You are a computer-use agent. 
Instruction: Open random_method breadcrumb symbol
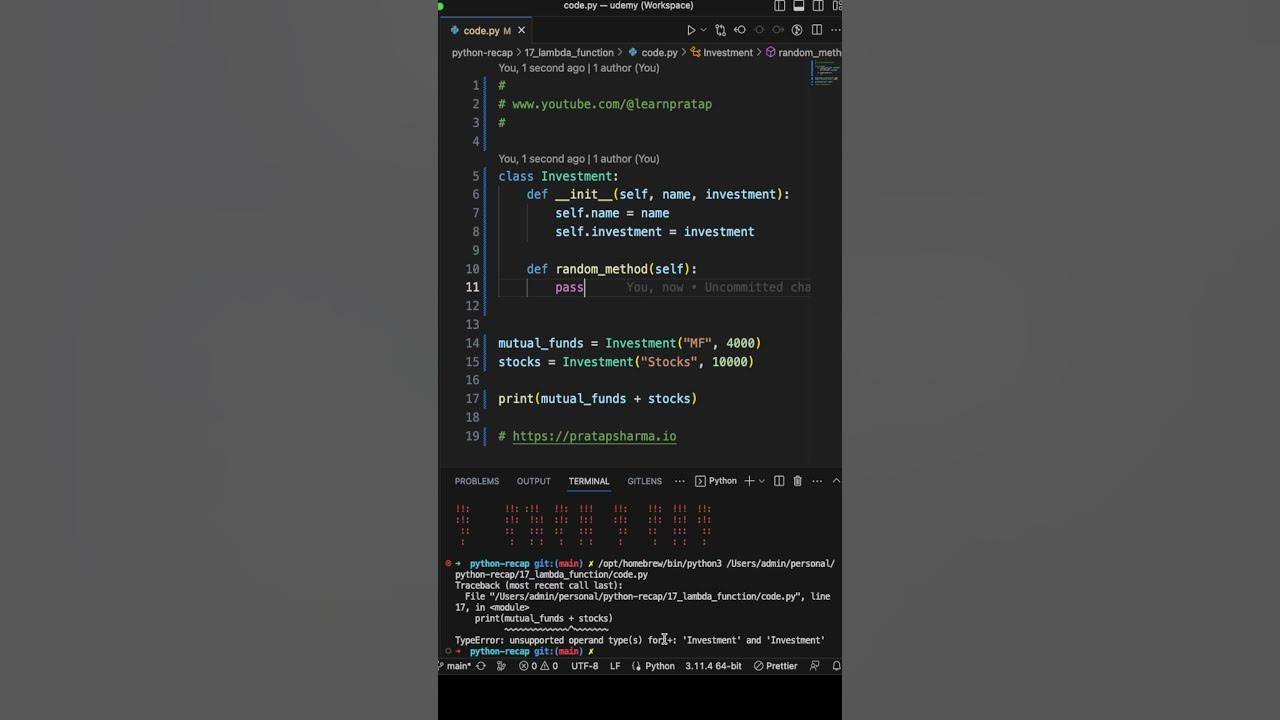[803, 53]
